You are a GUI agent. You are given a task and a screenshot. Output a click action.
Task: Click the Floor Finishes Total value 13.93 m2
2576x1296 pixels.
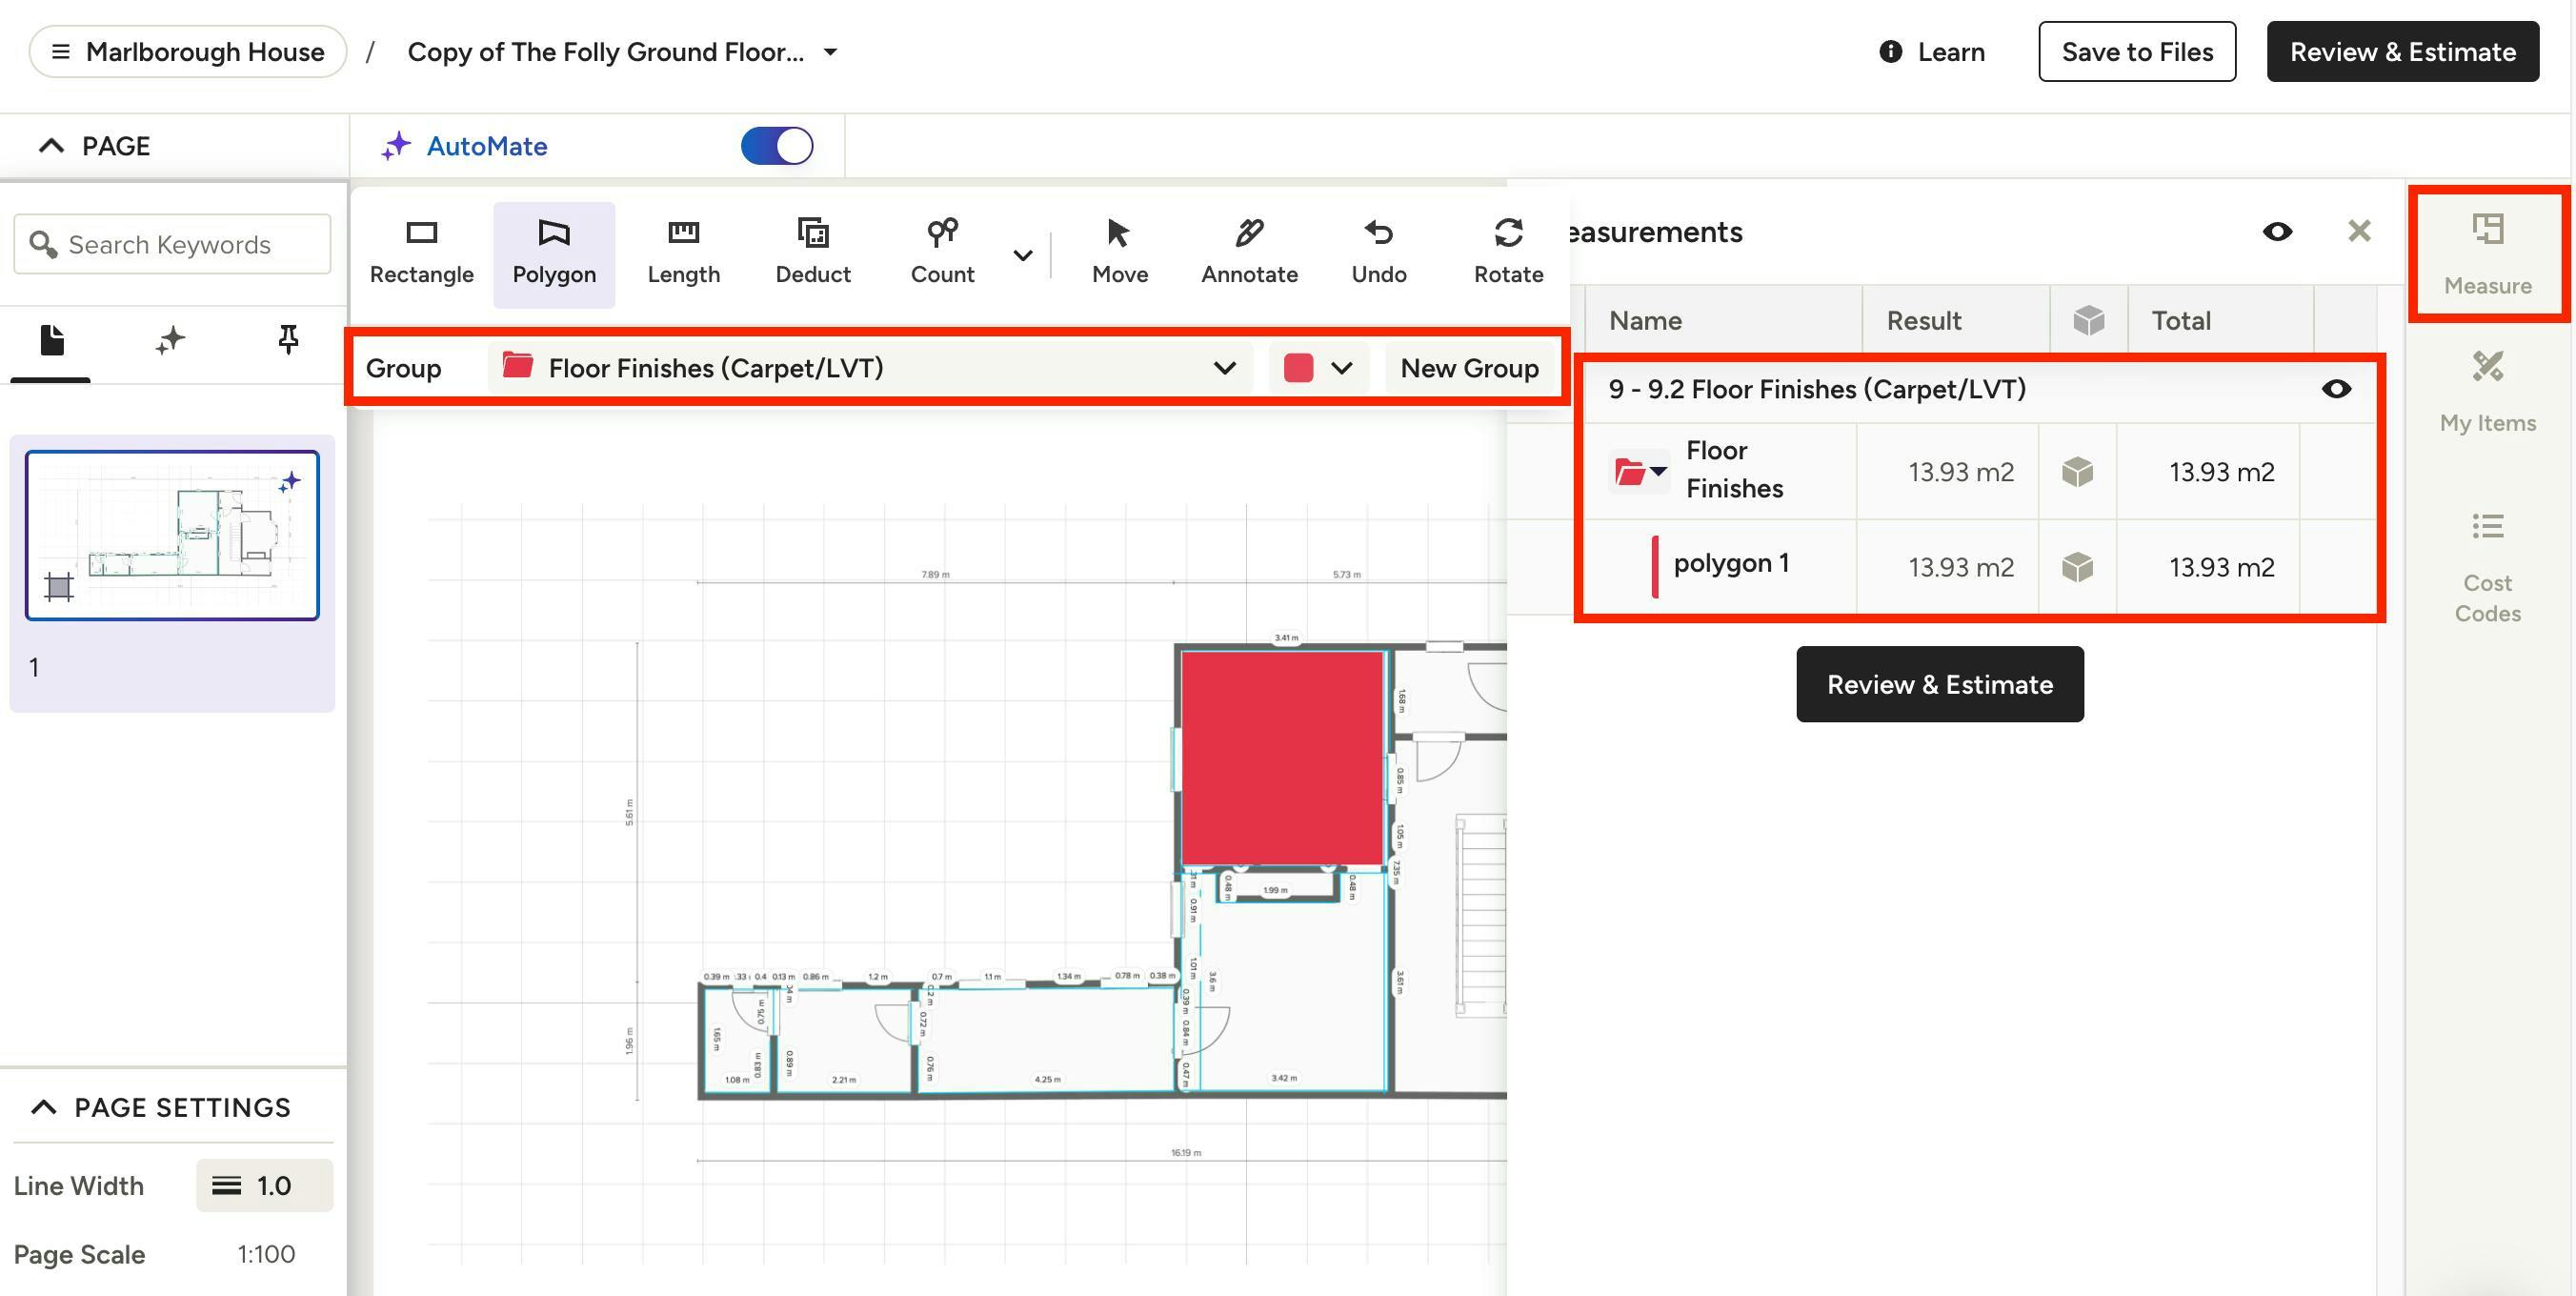(2221, 471)
